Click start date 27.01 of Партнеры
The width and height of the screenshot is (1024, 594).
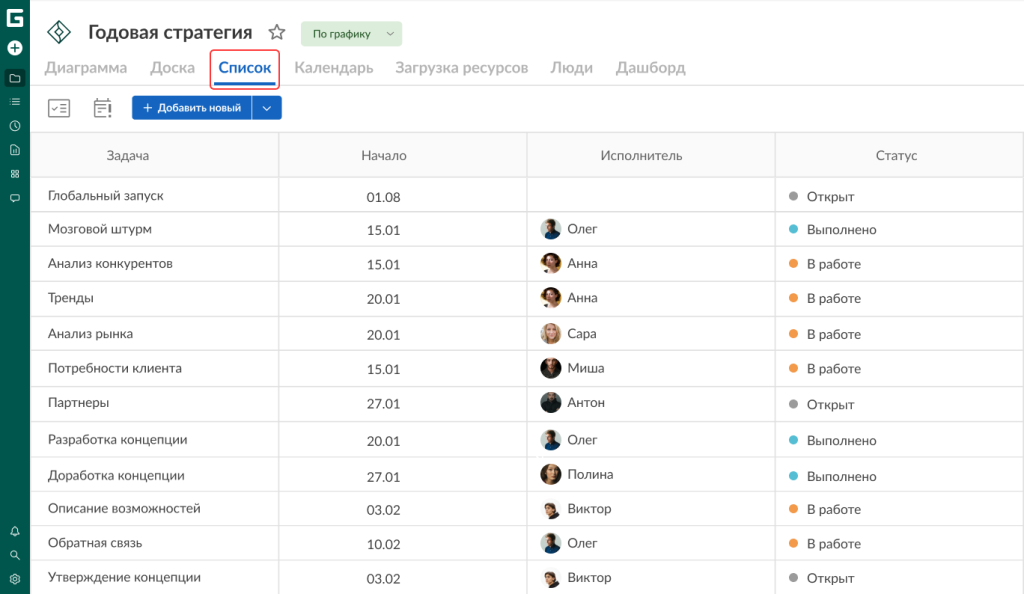click(383, 404)
